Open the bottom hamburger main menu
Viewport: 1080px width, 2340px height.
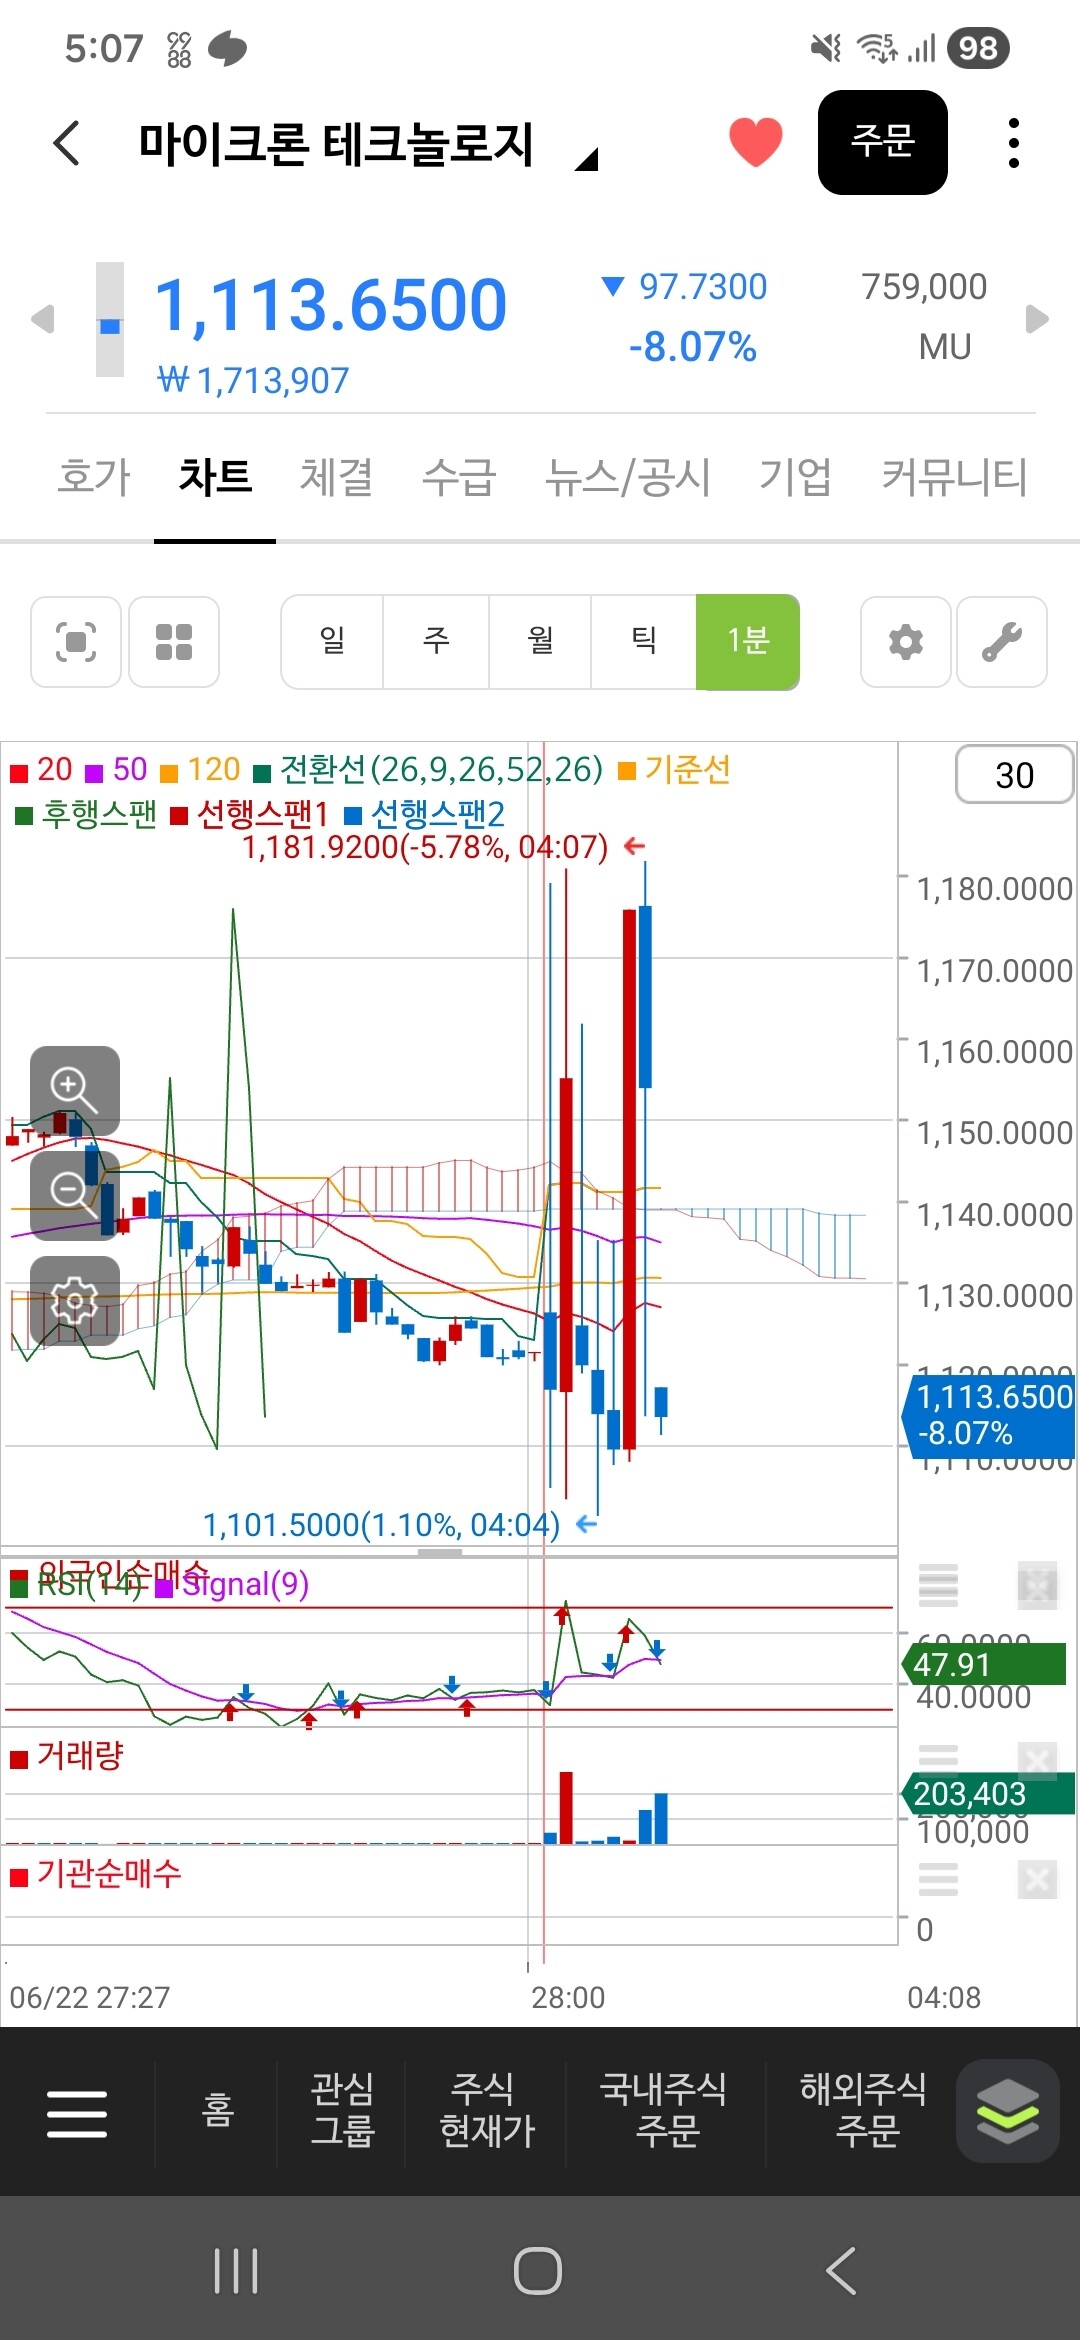[77, 2113]
